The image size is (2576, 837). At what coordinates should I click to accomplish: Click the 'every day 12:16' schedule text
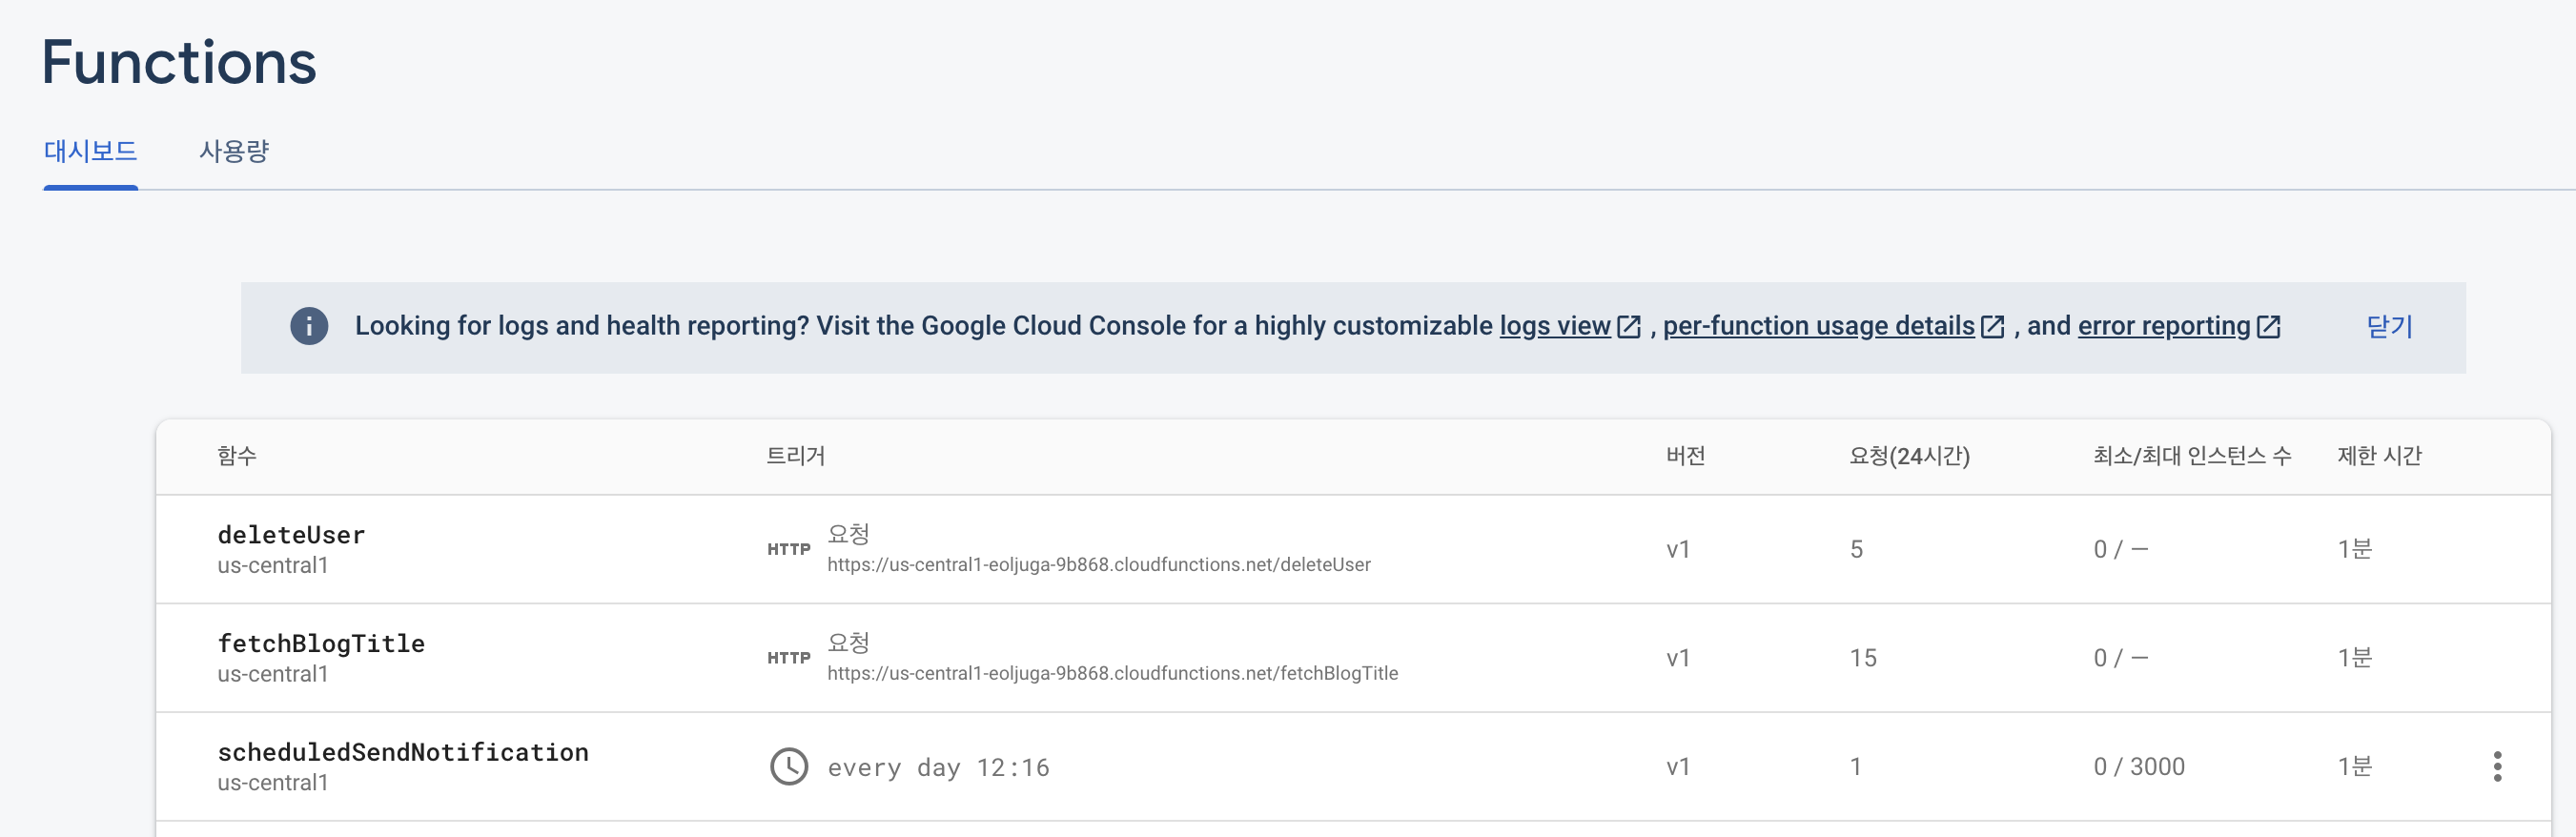[x=938, y=768]
